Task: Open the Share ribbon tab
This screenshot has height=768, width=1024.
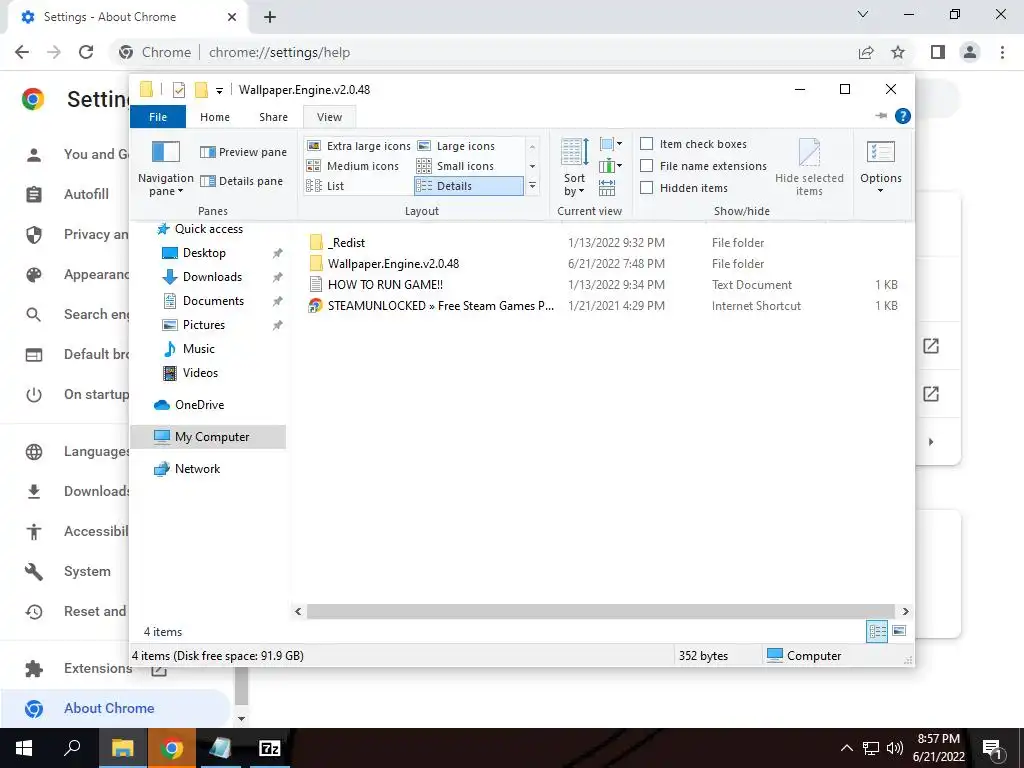Action: pyautogui.click(x=273, y=117)
